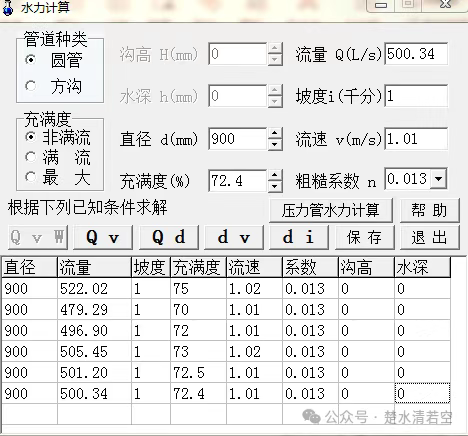Click the Q v solve button
Screen dimensions: 468x436
click(103, 237)
